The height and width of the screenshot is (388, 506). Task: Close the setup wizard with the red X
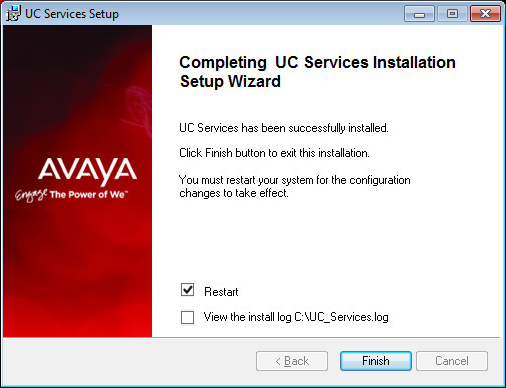click(x=485, y=14)
